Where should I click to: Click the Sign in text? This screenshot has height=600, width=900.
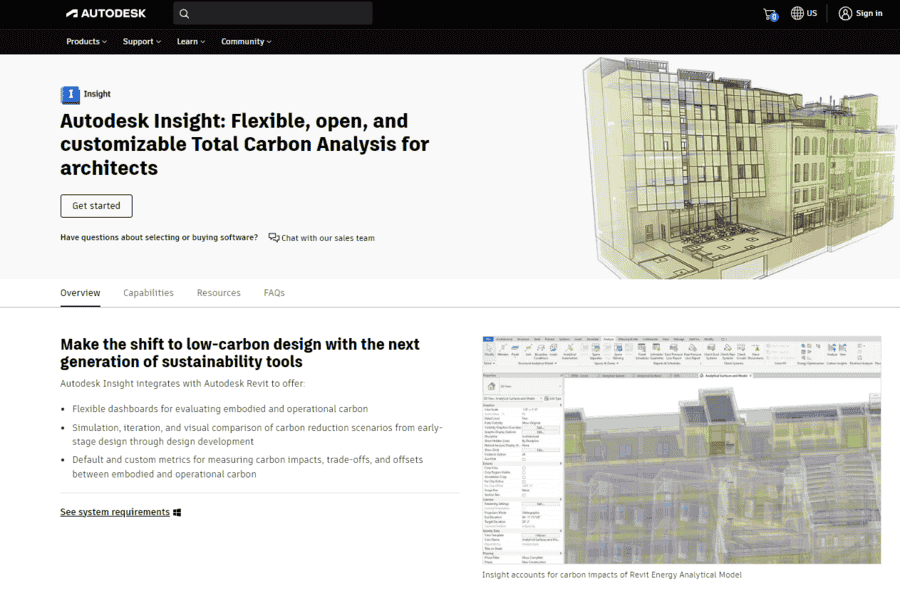[x=869, y=13]
